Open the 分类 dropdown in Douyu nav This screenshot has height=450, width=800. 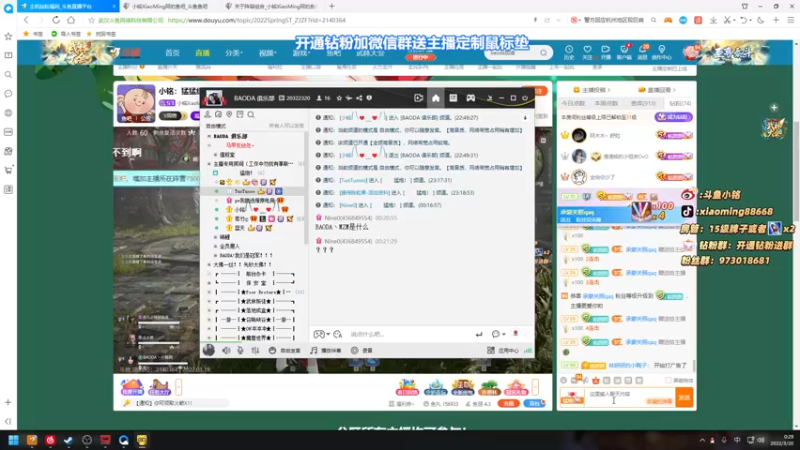coord(234,53)
